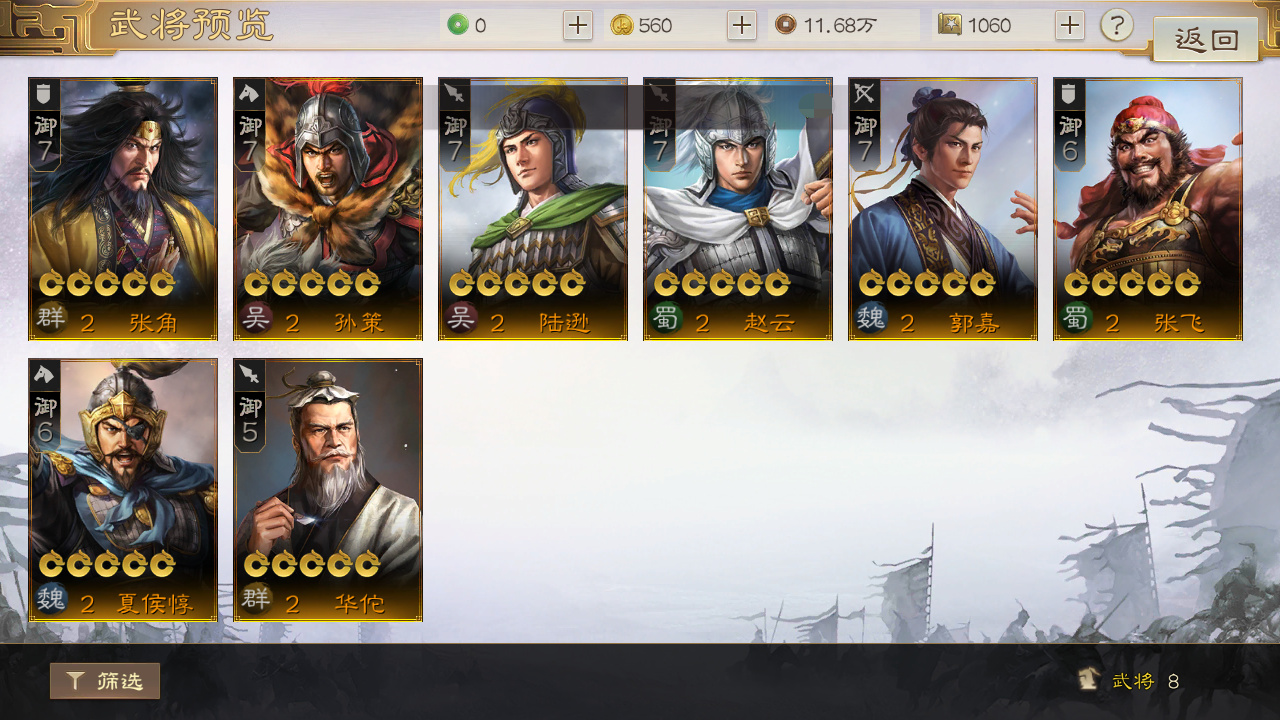Select the 郭嘉 general card

click(x=943, y=209)
